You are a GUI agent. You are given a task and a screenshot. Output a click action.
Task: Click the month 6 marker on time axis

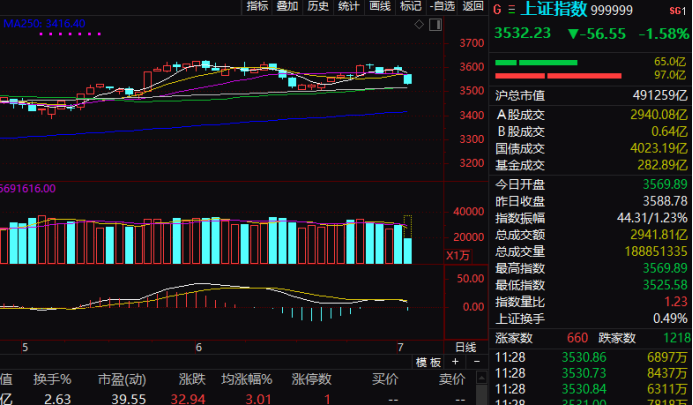click(198, 348)
